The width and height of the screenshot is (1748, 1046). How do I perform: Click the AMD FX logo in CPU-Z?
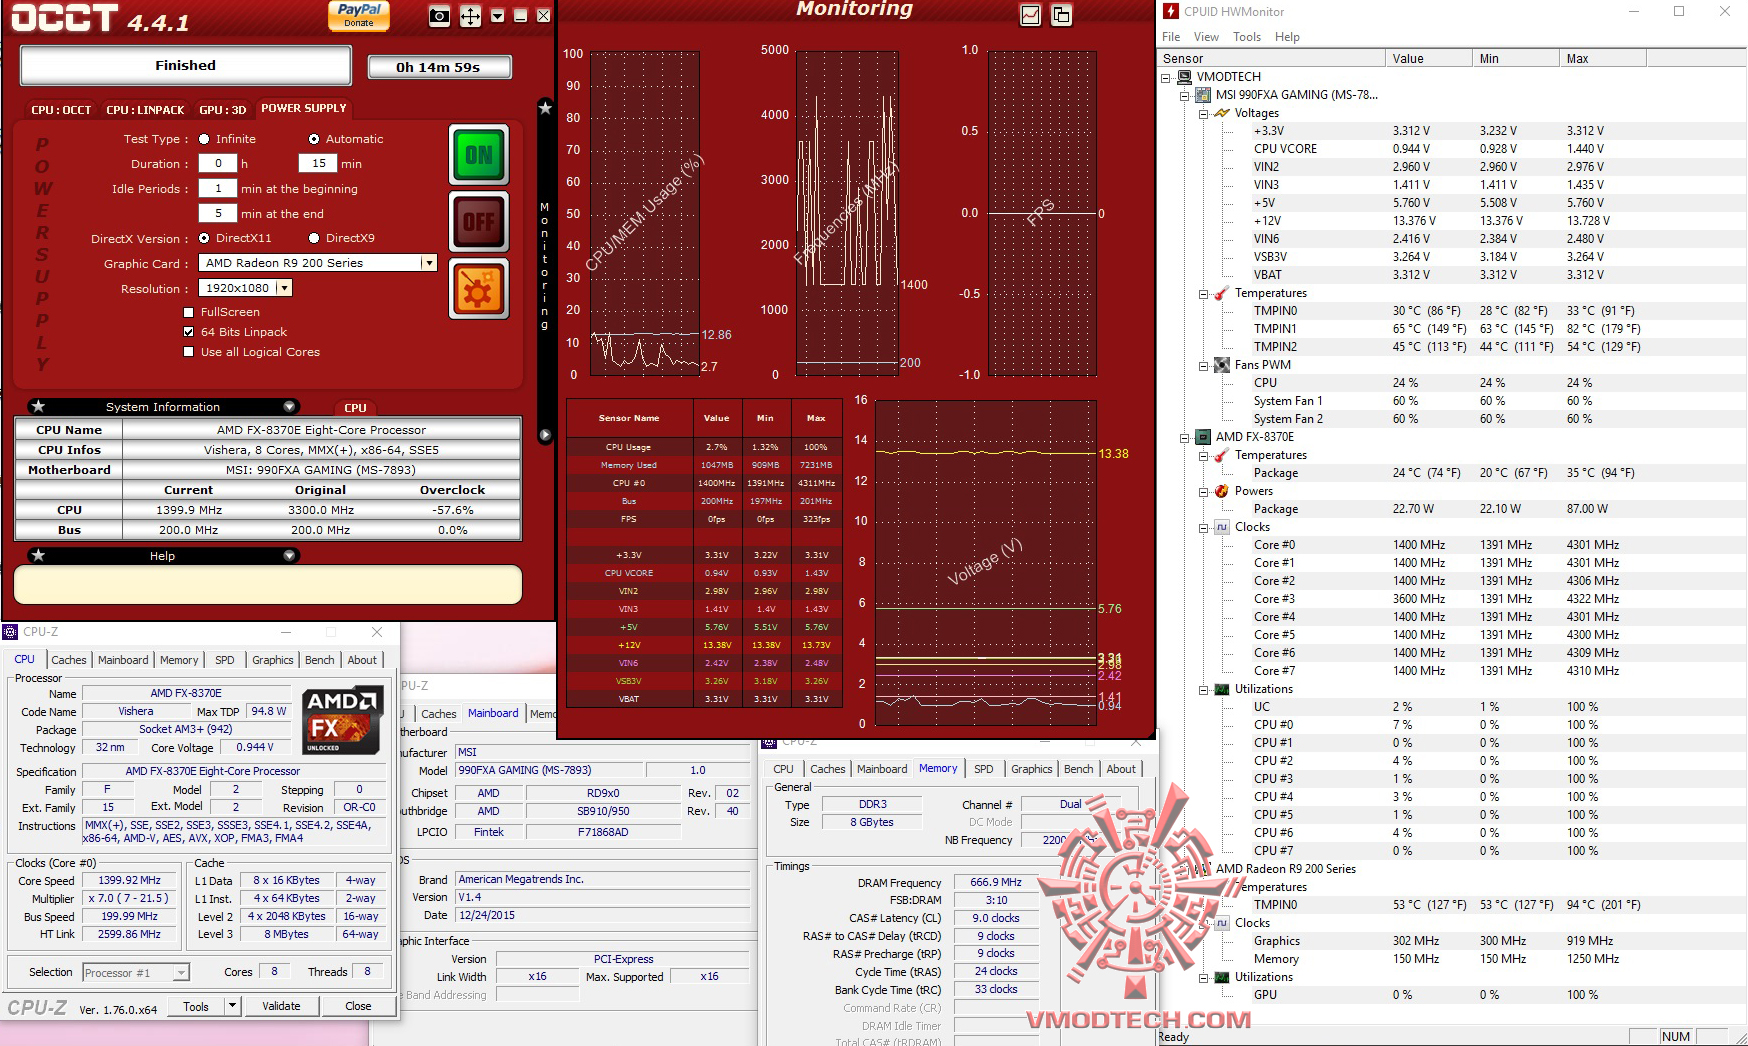[x=342, y=720]
